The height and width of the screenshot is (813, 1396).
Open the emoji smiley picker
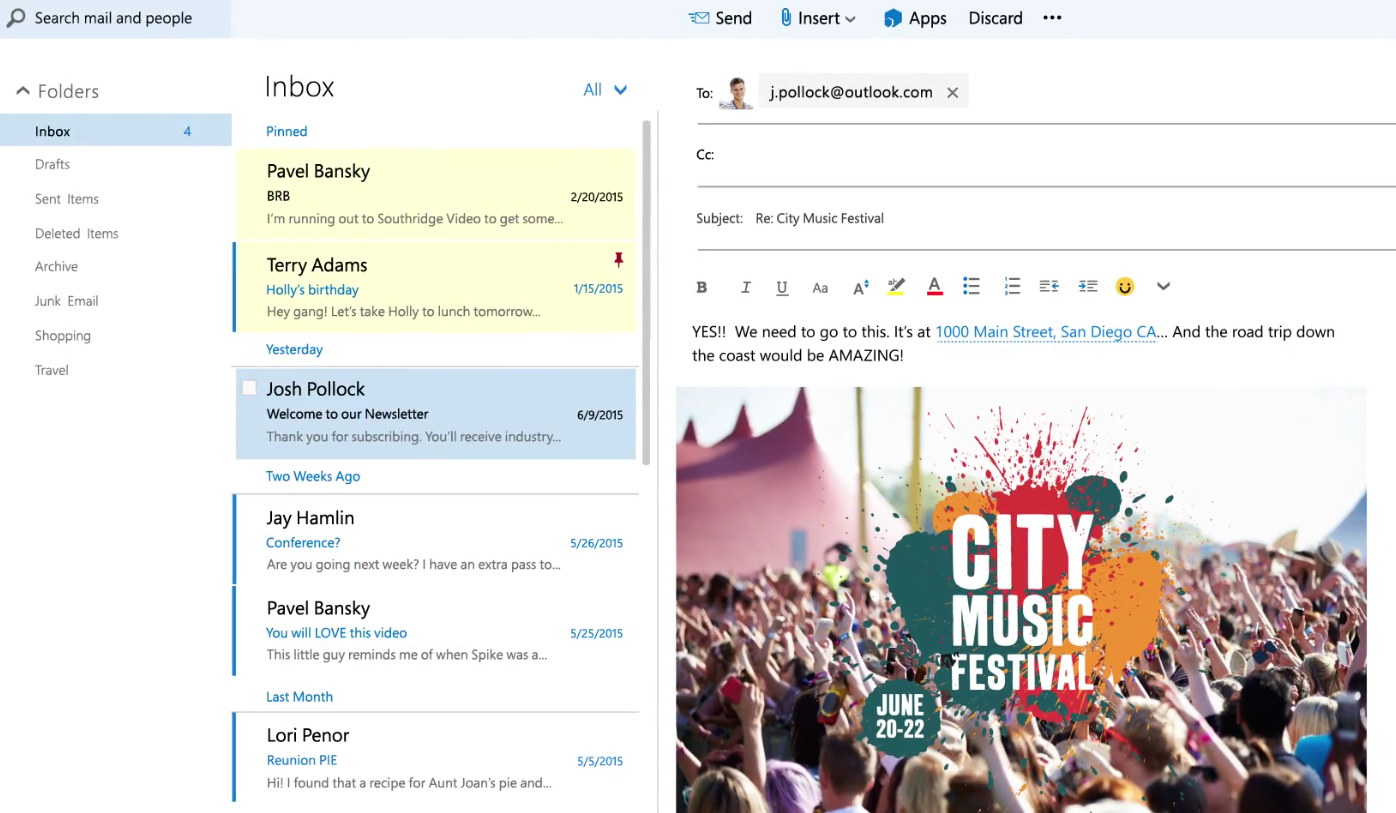(1125, 287)
